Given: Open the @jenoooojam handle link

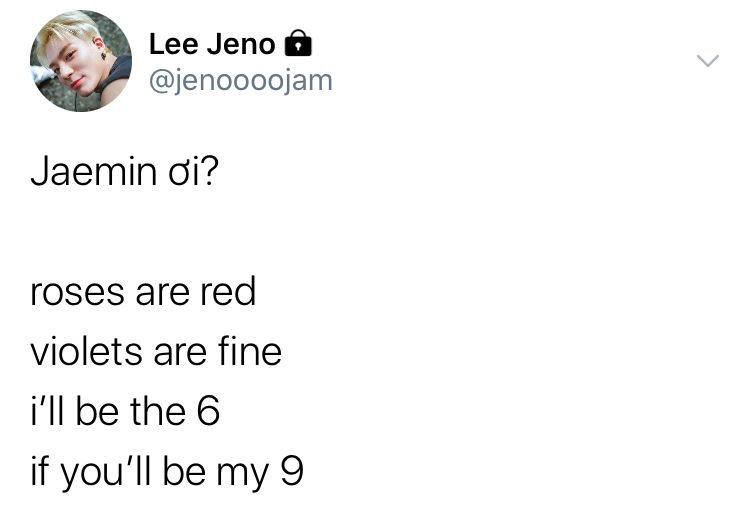Looking at the screenshot, I should (240, 80).
